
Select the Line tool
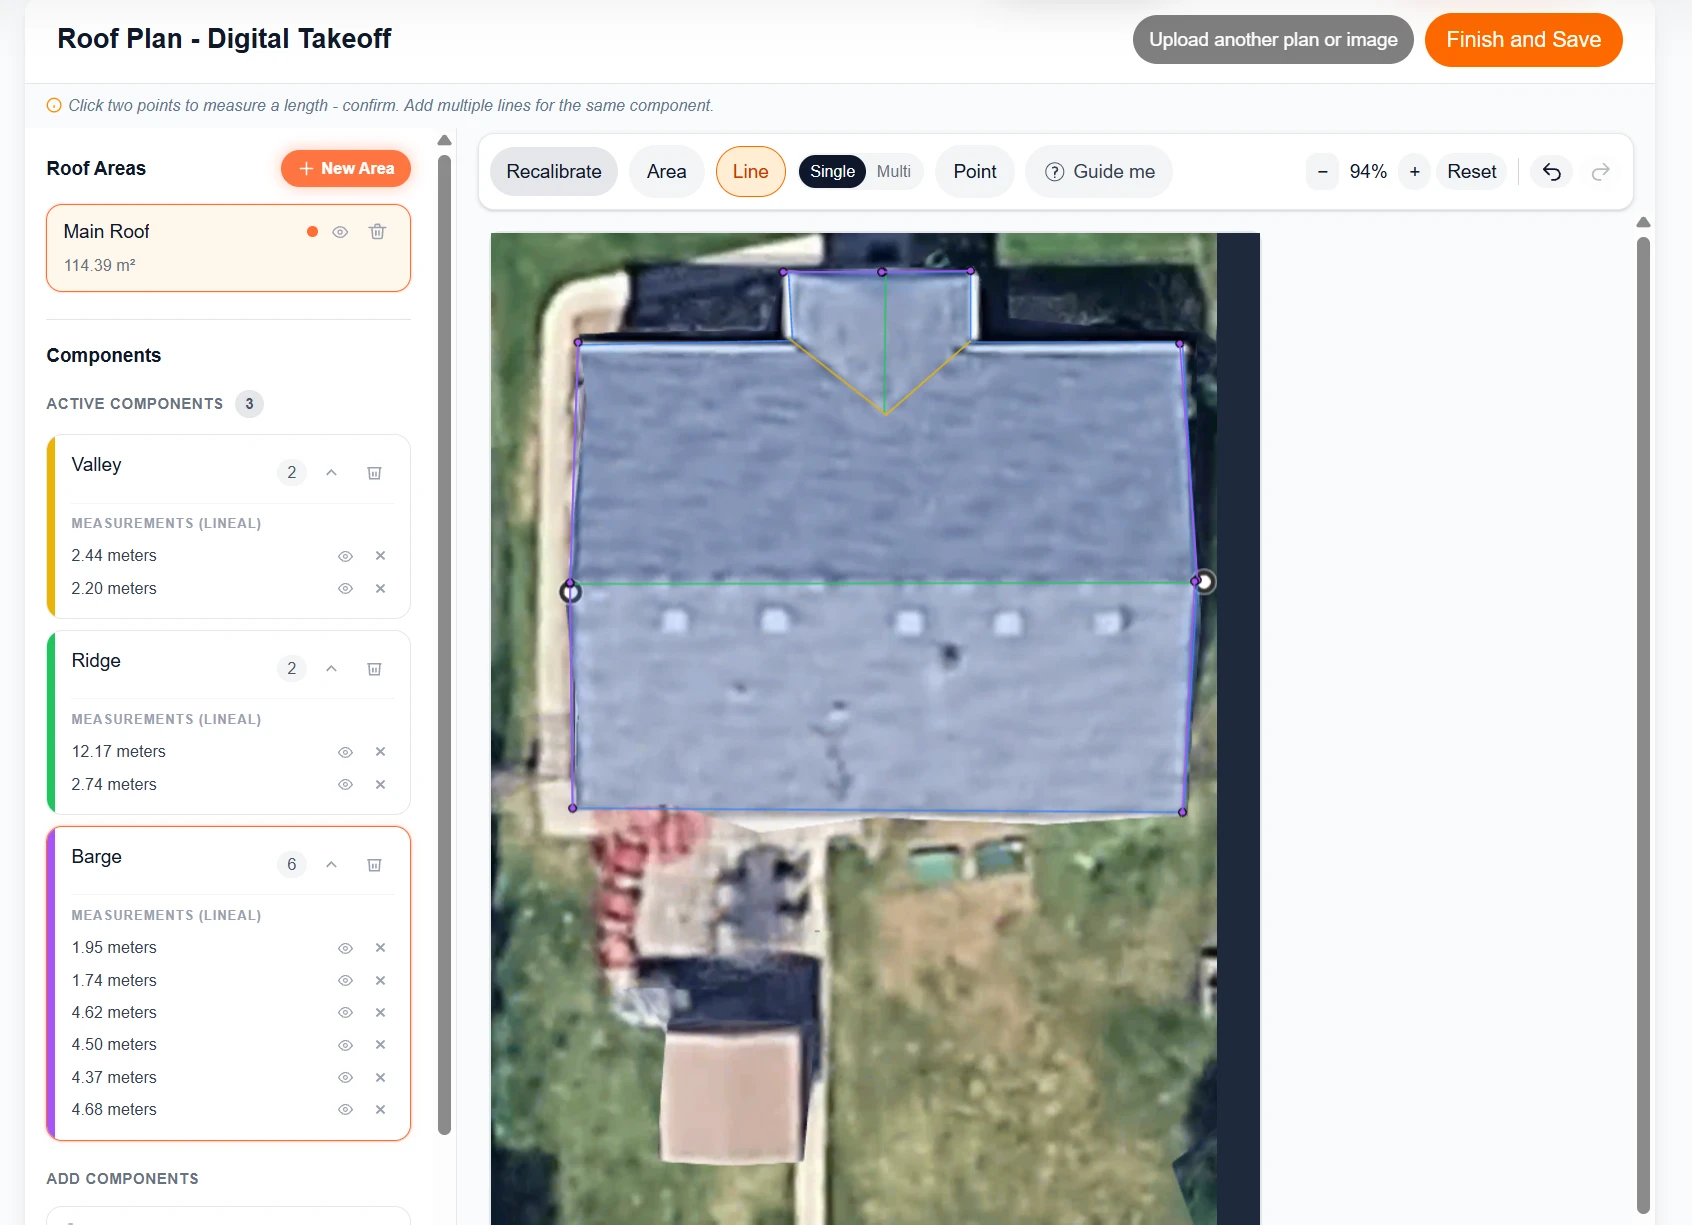pyautogui.click(x=751, y=172)
